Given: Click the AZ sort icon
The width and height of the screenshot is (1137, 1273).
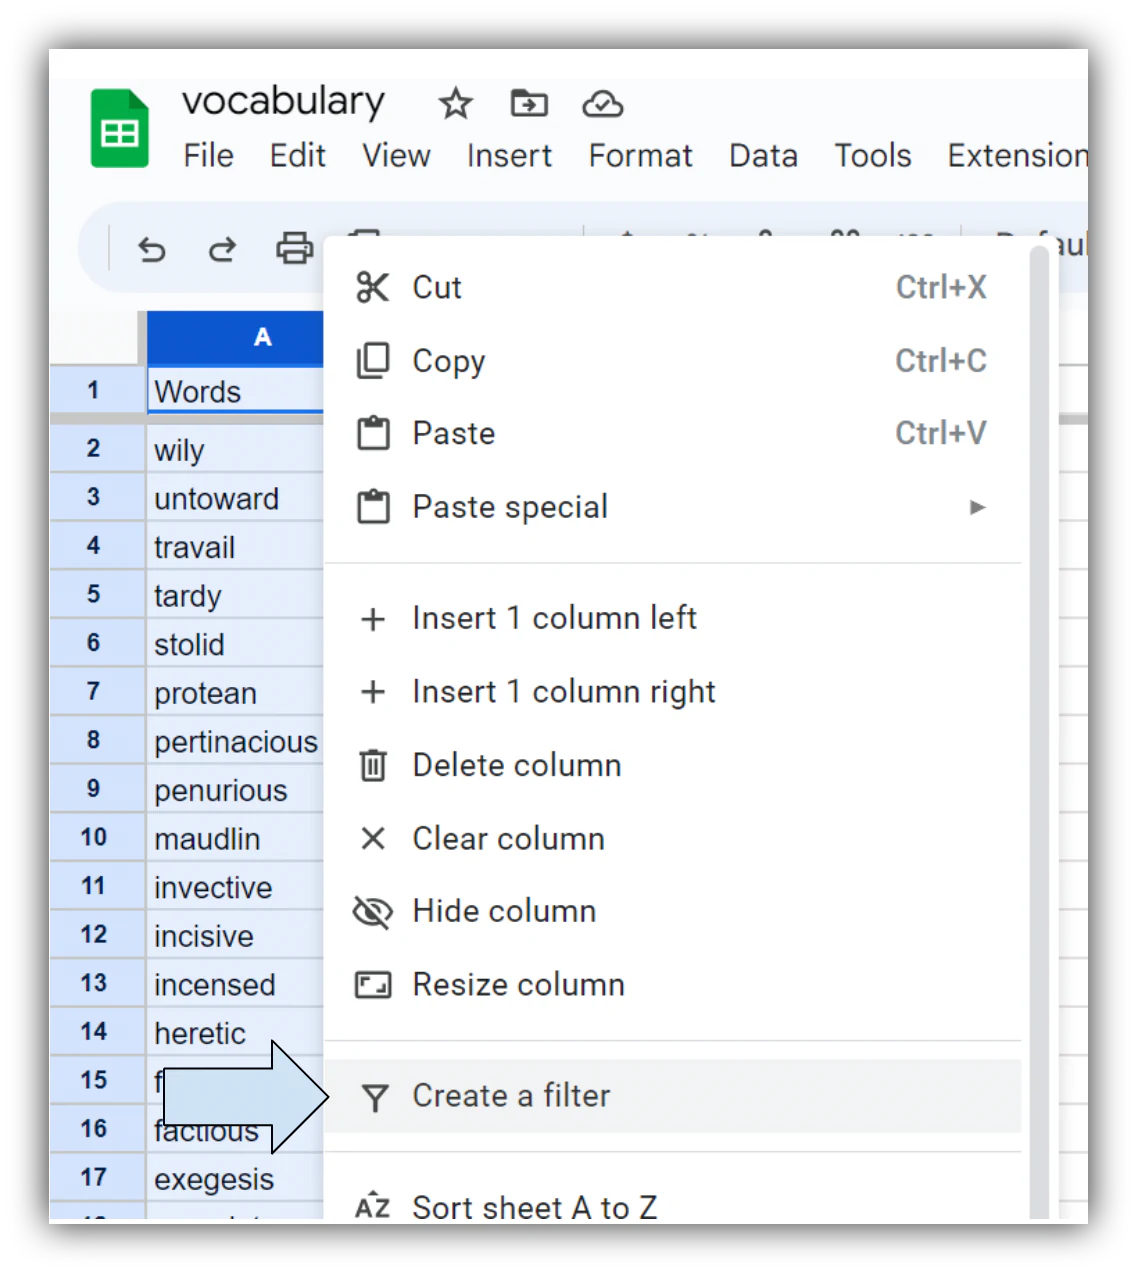Looking at the screenshot, I should pos(372,1205).
